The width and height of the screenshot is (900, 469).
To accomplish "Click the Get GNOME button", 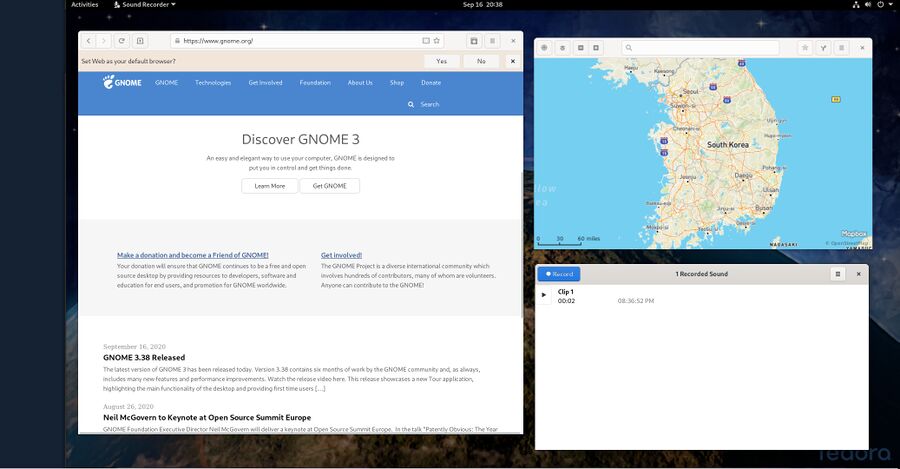I will tap(329, 186).
